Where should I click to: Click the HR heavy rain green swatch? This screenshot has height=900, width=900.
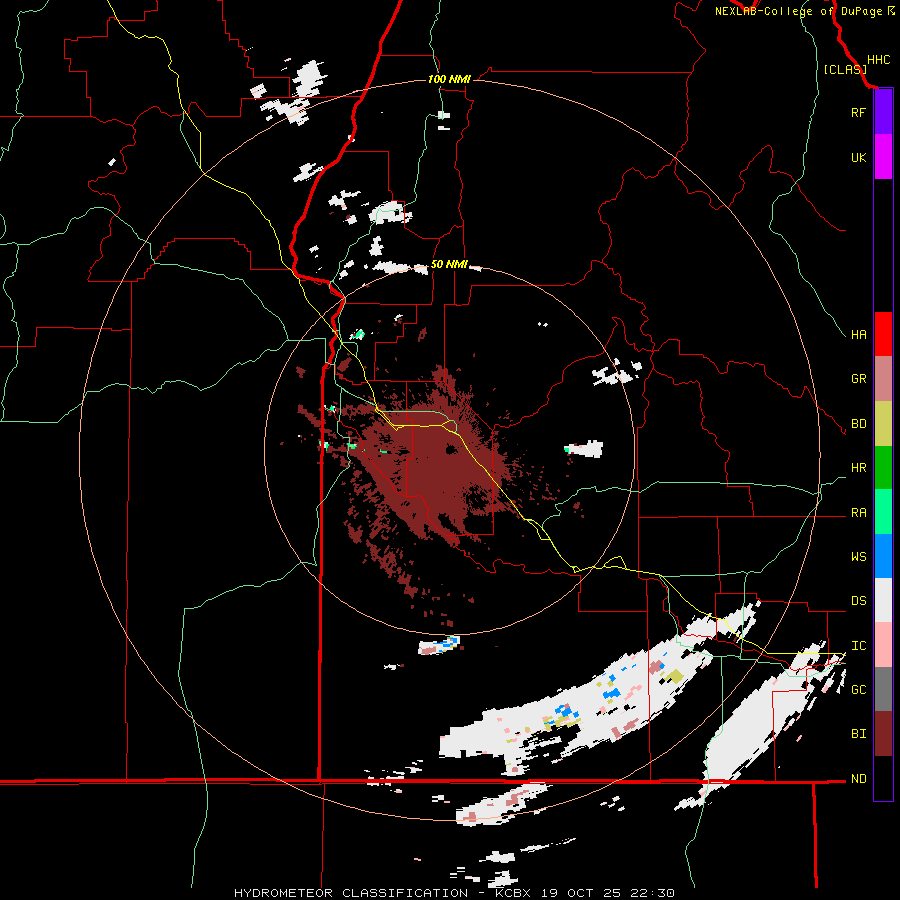(x=883, y=468)
